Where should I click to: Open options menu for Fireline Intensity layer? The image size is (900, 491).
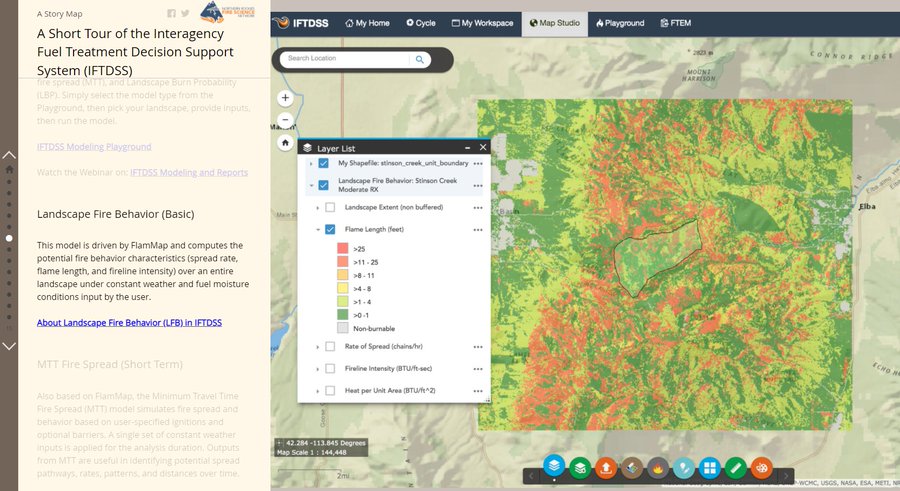[x=478, y=369]
